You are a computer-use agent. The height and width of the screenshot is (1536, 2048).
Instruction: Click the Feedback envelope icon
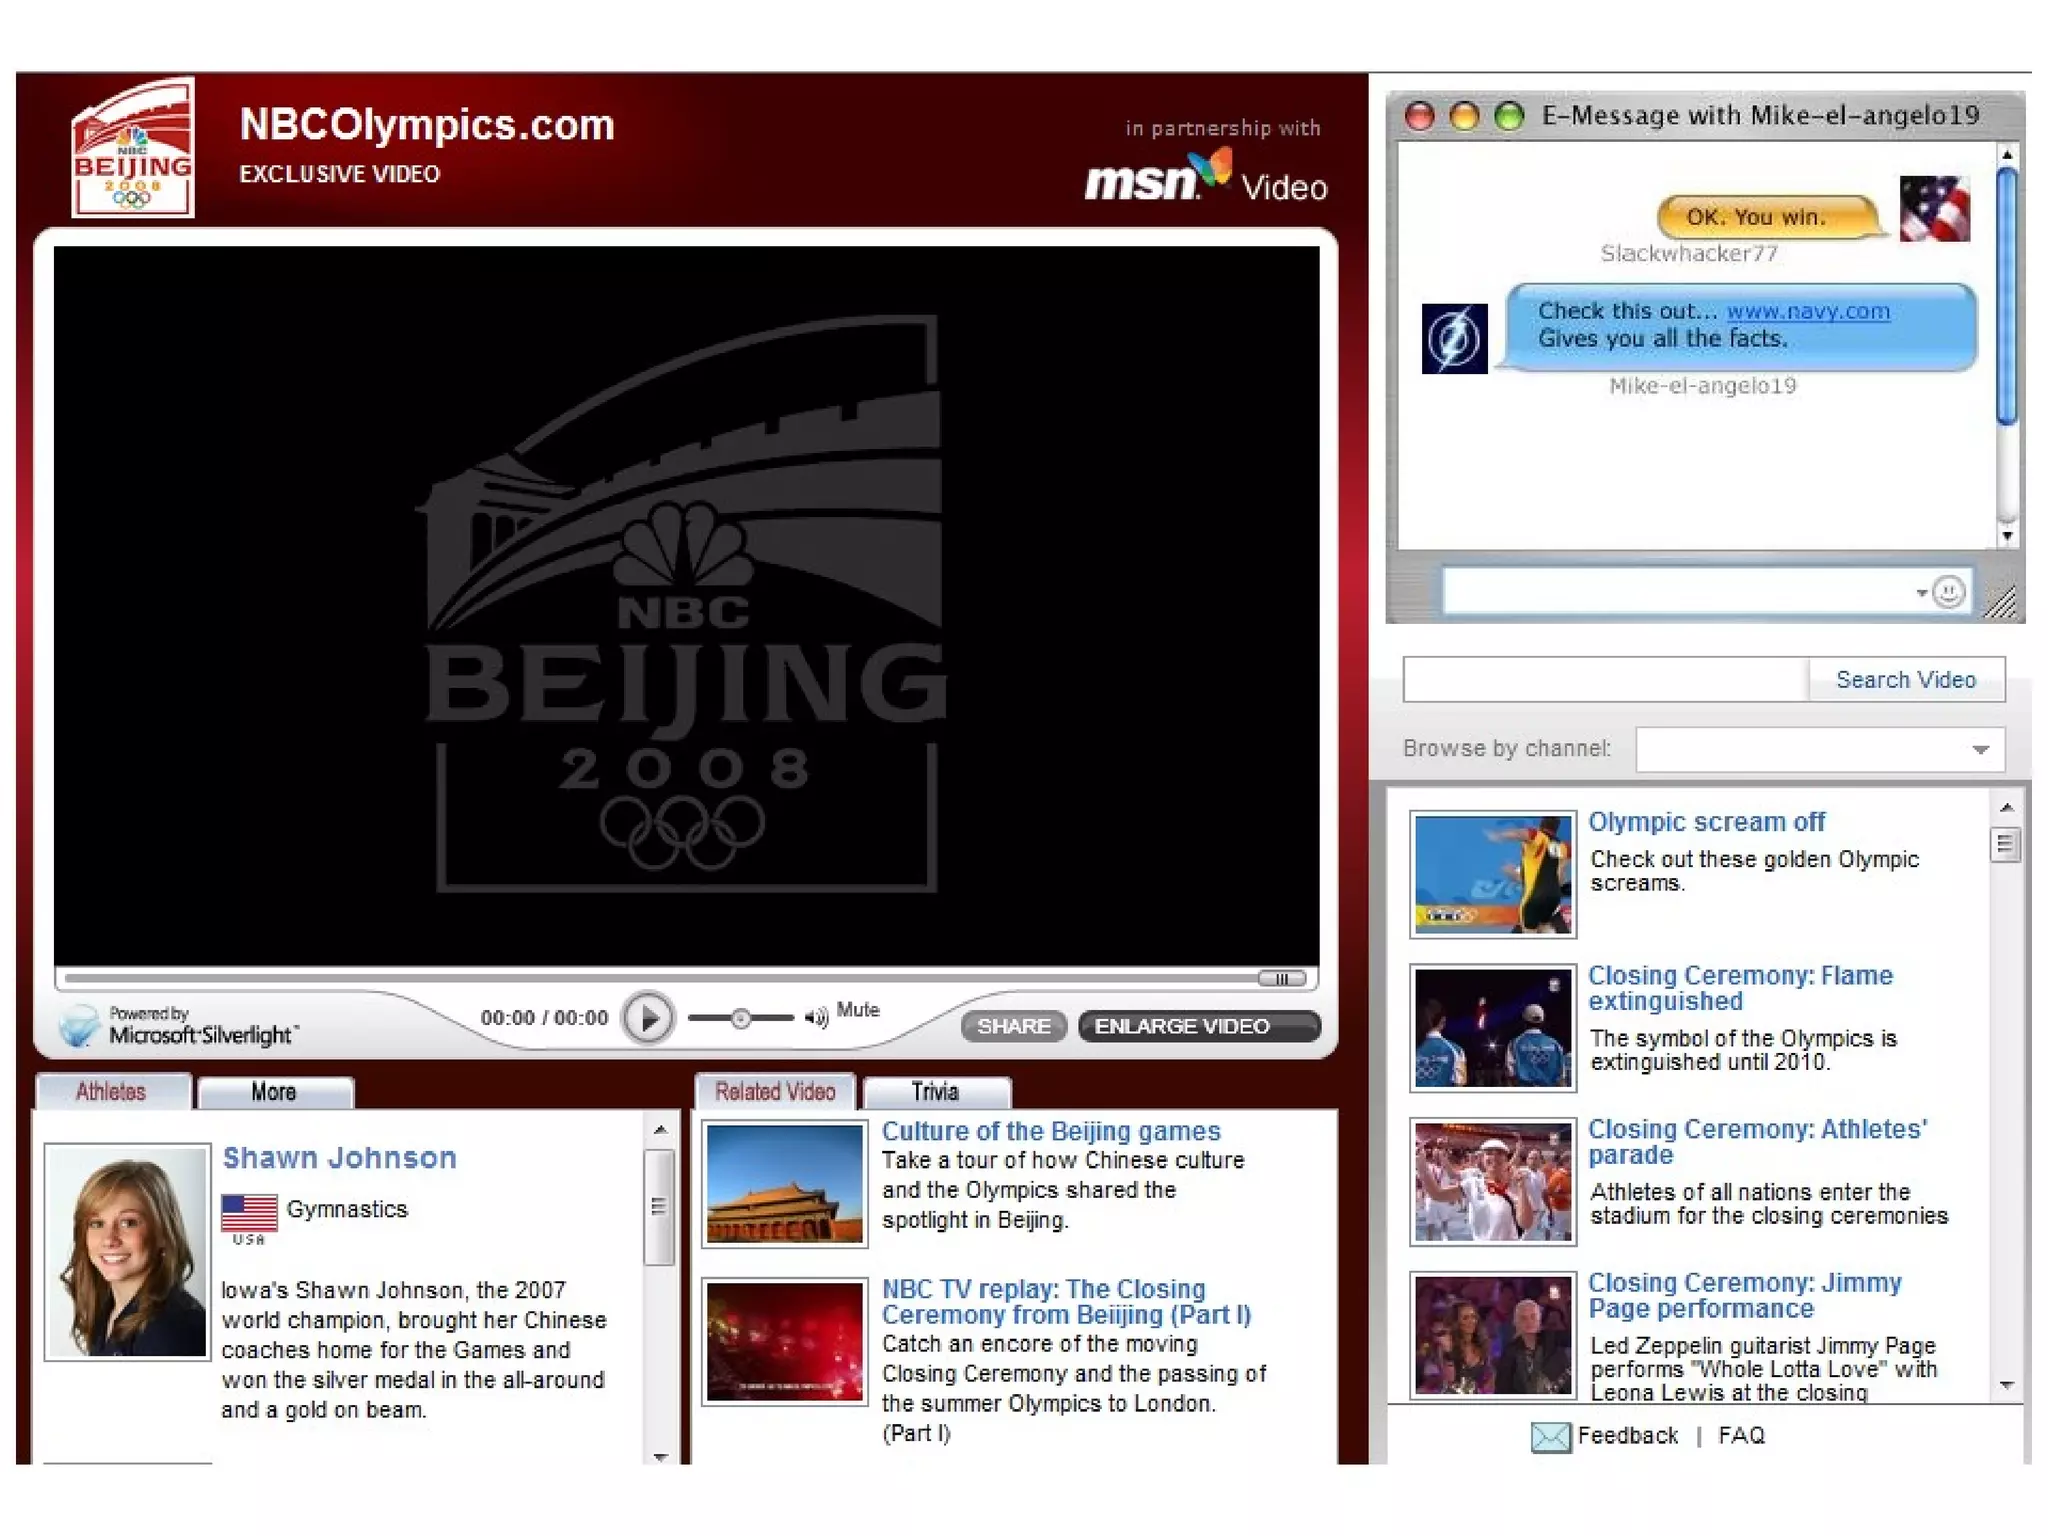(x=1550, y=1437)
